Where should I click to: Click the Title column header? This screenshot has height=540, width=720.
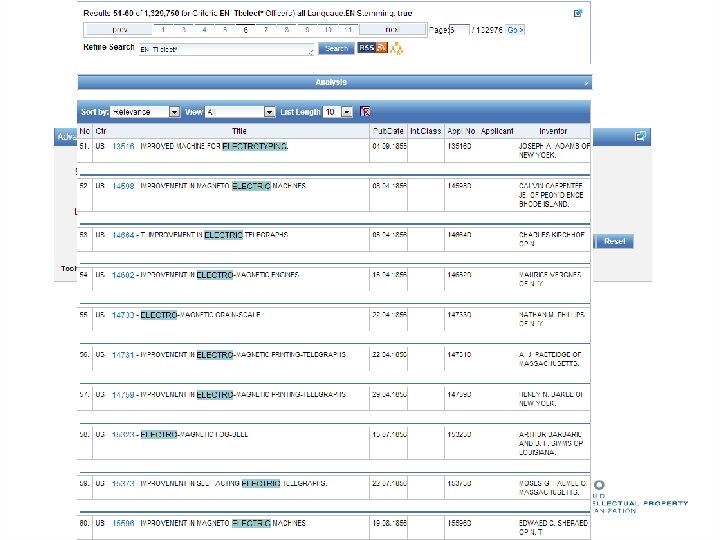pos(239,131)
